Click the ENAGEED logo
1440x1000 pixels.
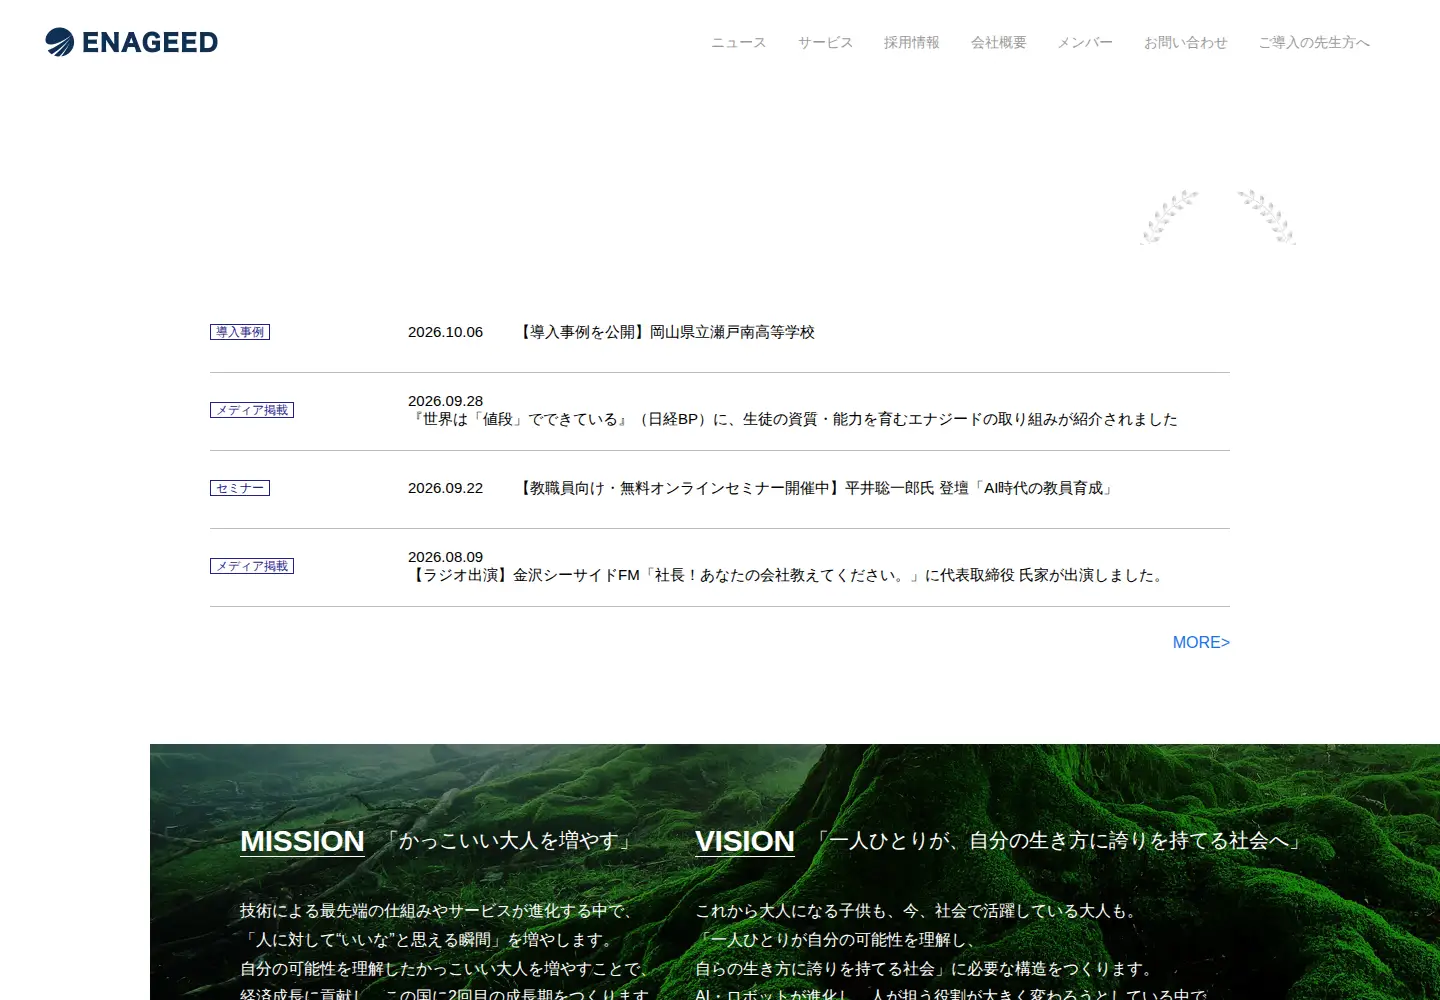[x=131, y=42]
